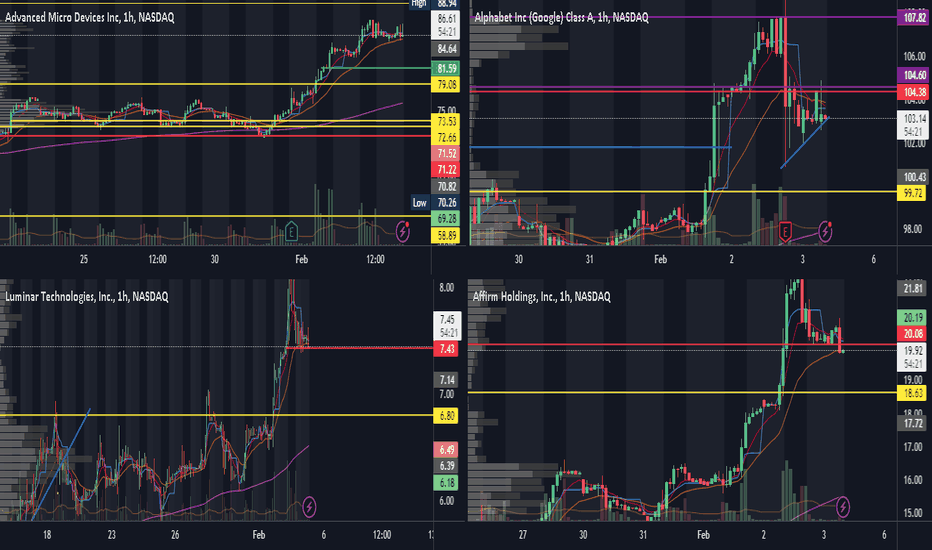Click the purple 107.82 price label
932x550 pixels.
[914, 17]
